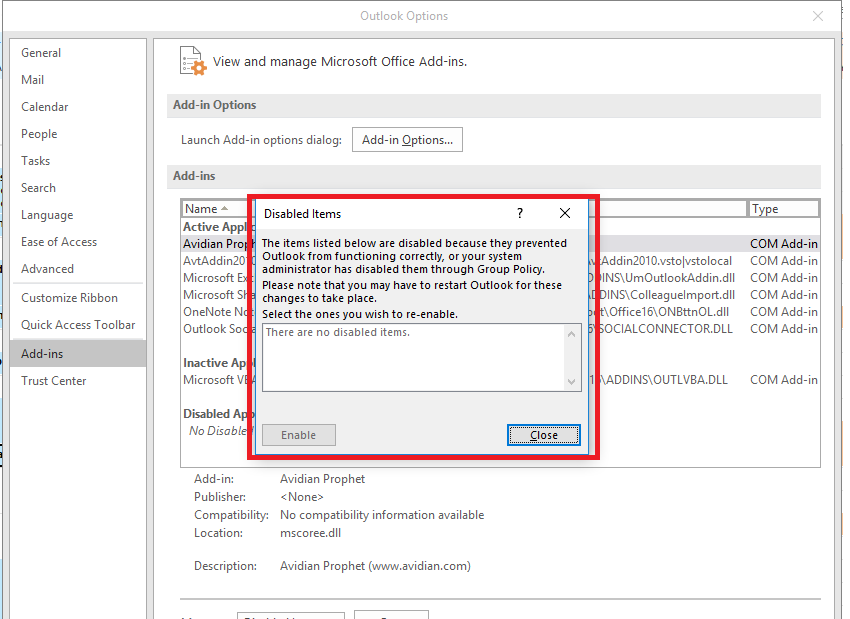This screenshot has height=619, width=850.
Task: Sort add-ins by the Name column header
Action: click(217, 209)
